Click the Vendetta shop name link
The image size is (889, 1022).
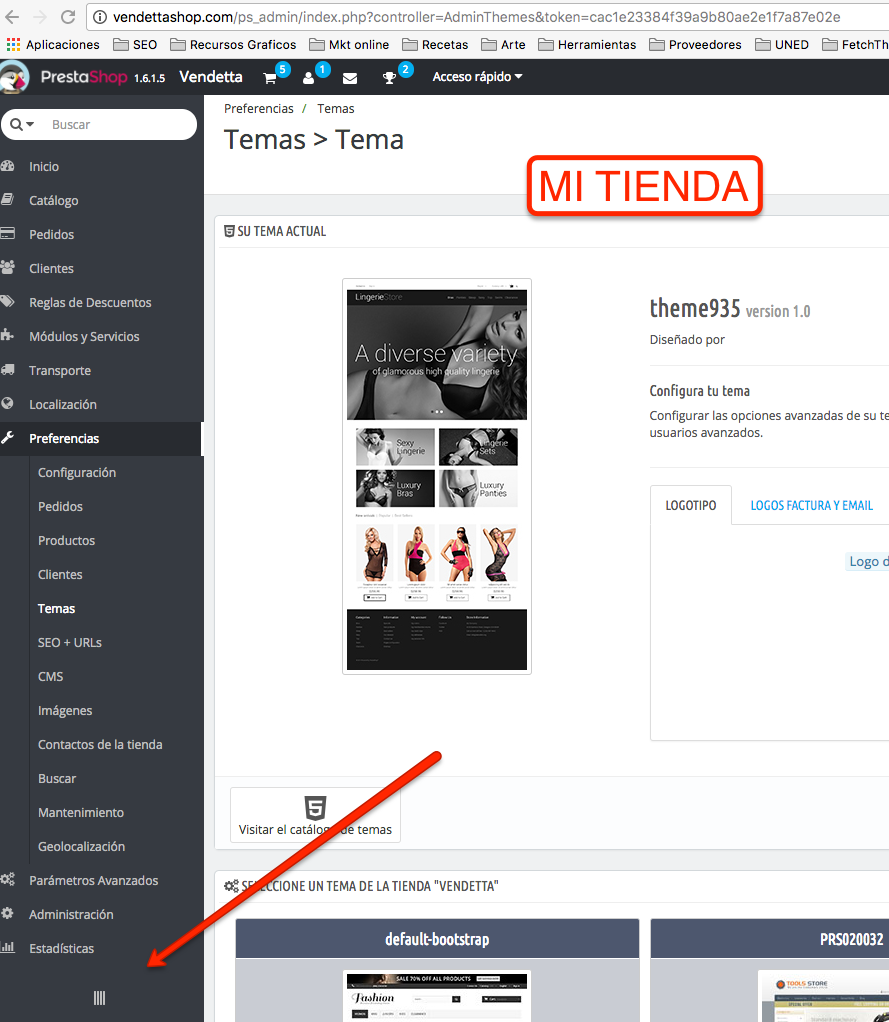tap(211, 77)
